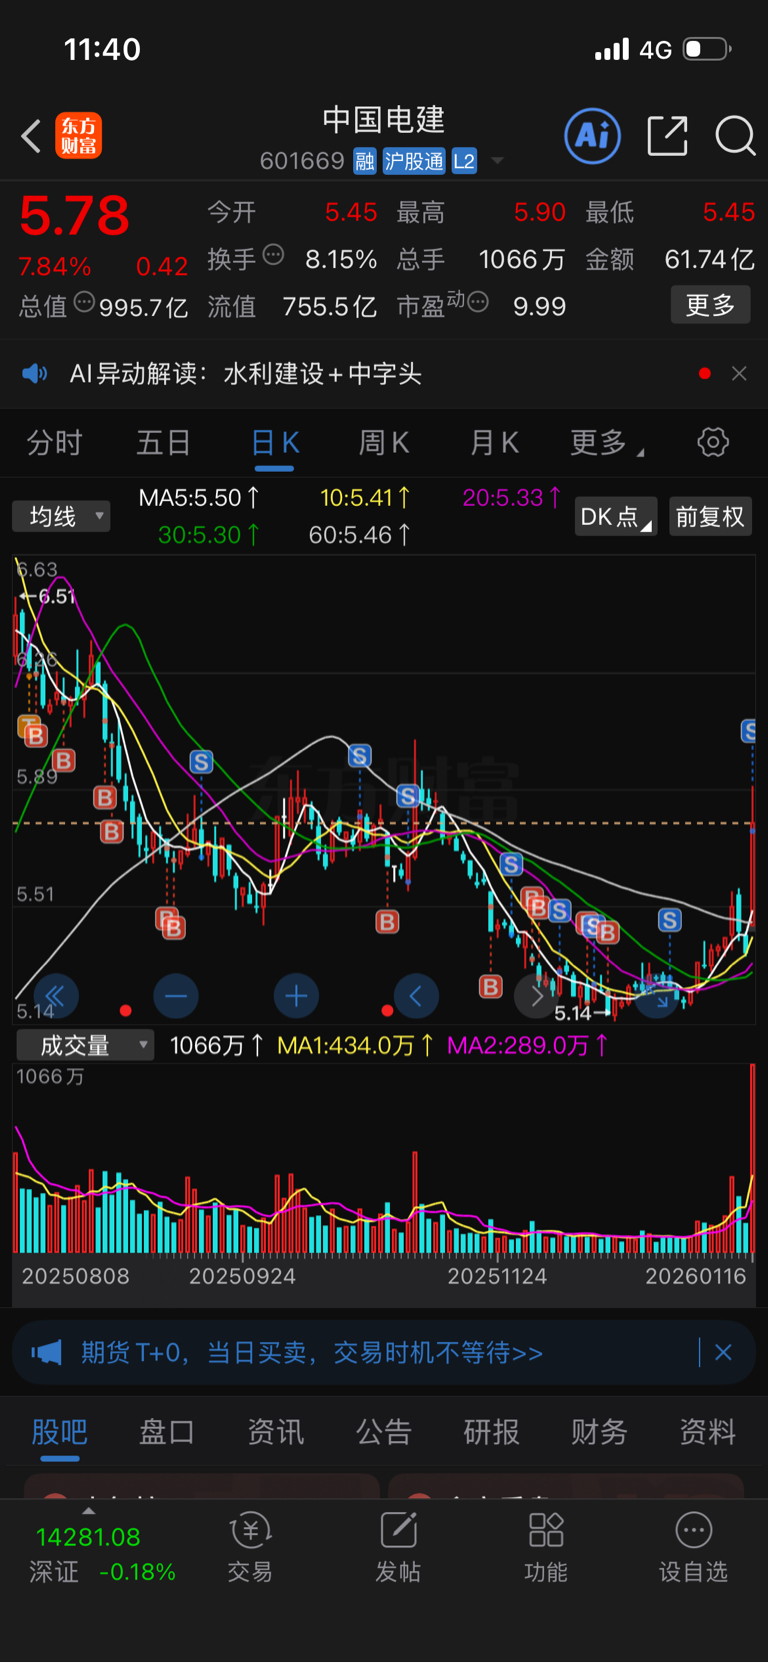The height and width of the screenshot is (1663, 768).
Task: Tap the 20:5.33 moving average value
Action: click(512, 498)
